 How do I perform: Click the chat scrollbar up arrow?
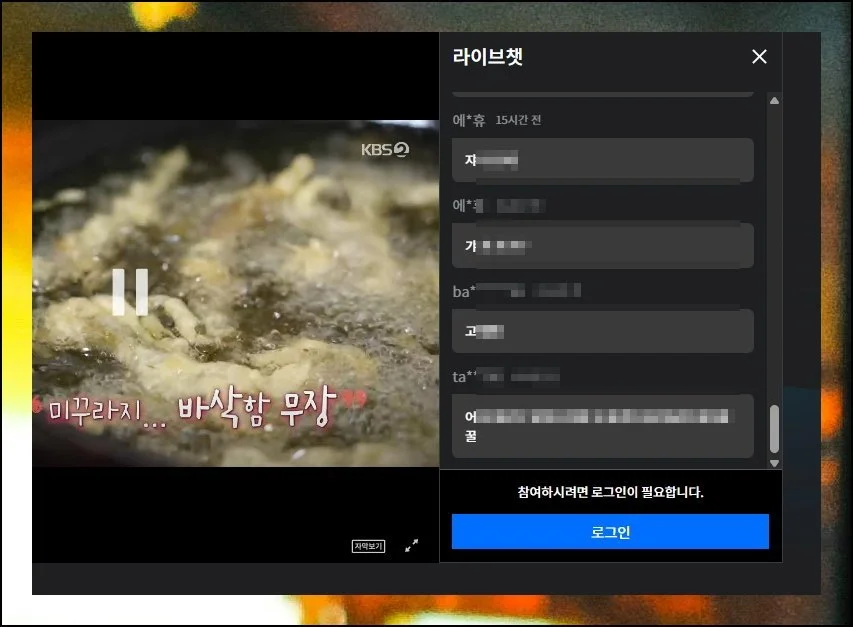tap(773, 101)
